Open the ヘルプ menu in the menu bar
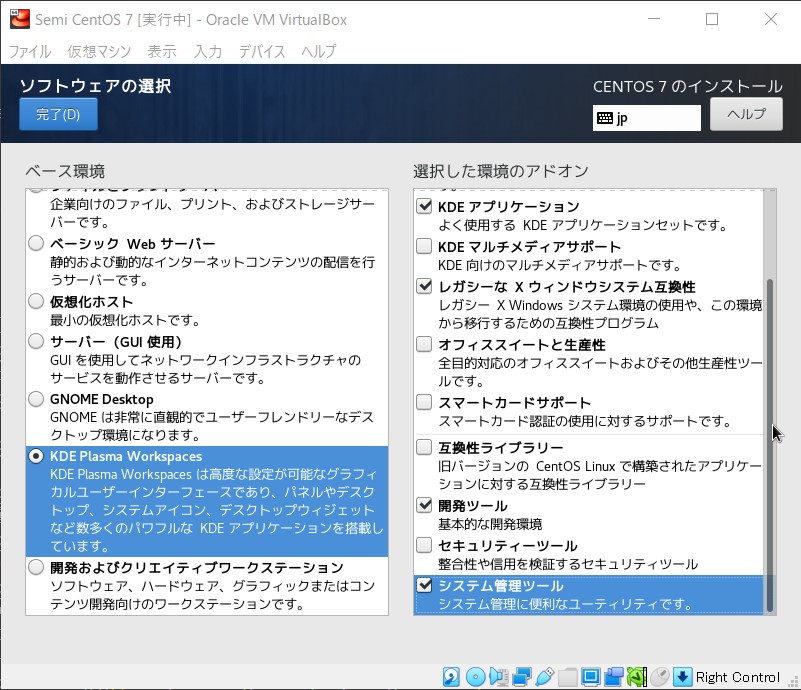This screenshot has height=690, width=801. pos(319,51)
